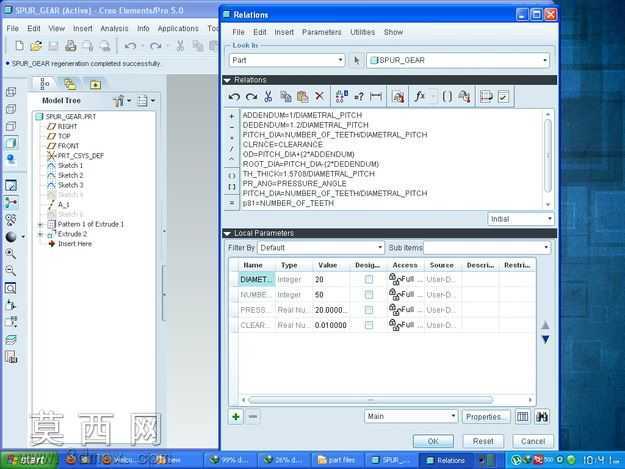Open Analysis menu in Creo main window
The height and width of the screenshot is (469, 625).
(x=114, y=29)
